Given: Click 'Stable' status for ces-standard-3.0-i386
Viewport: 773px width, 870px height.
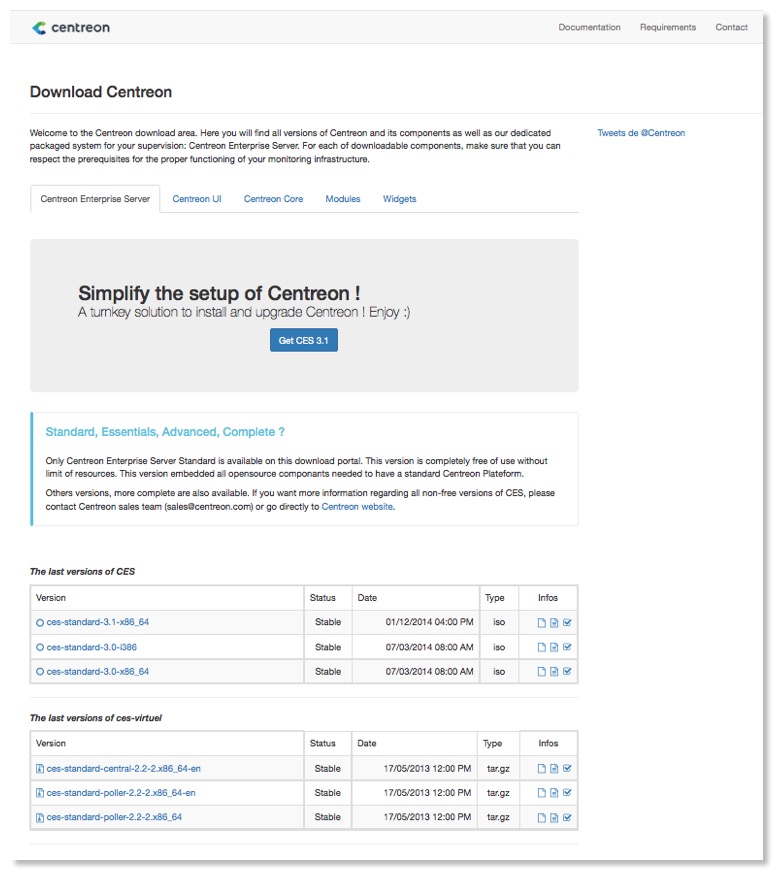Looking at the screenshot, I should (328, 648).
